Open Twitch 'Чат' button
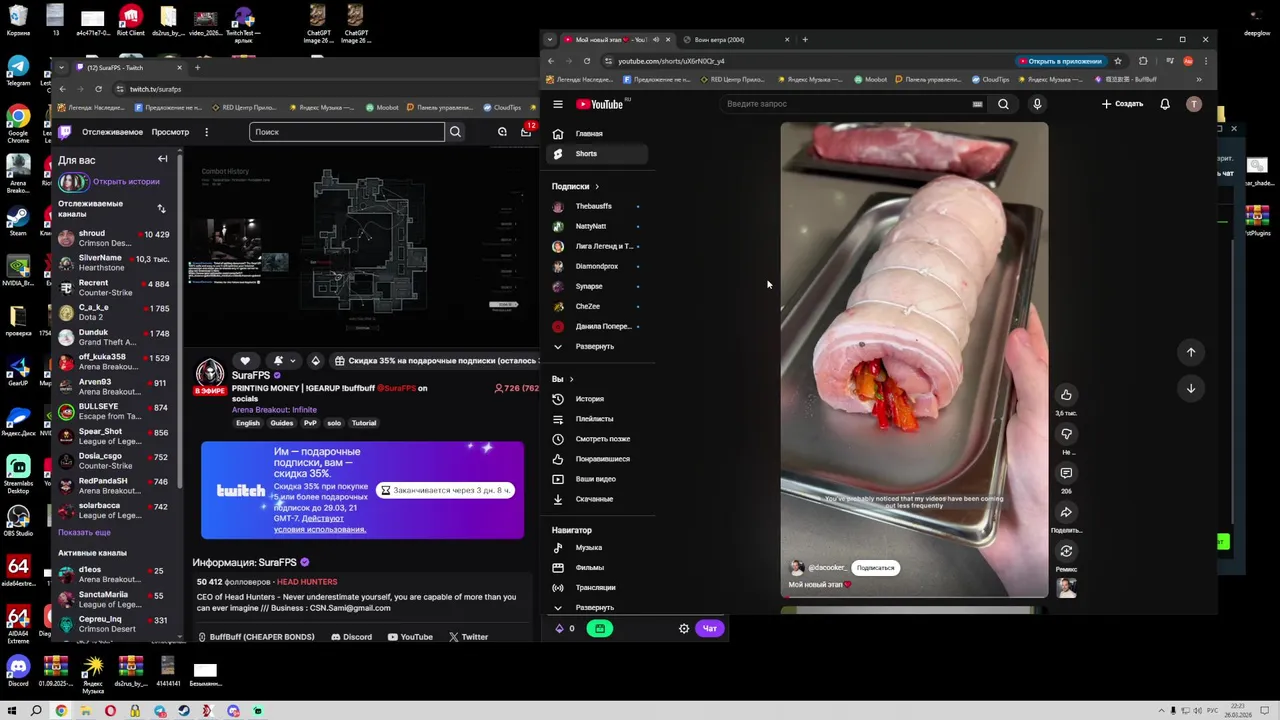This screenshot has height=720, width=1280. (710, 629)
